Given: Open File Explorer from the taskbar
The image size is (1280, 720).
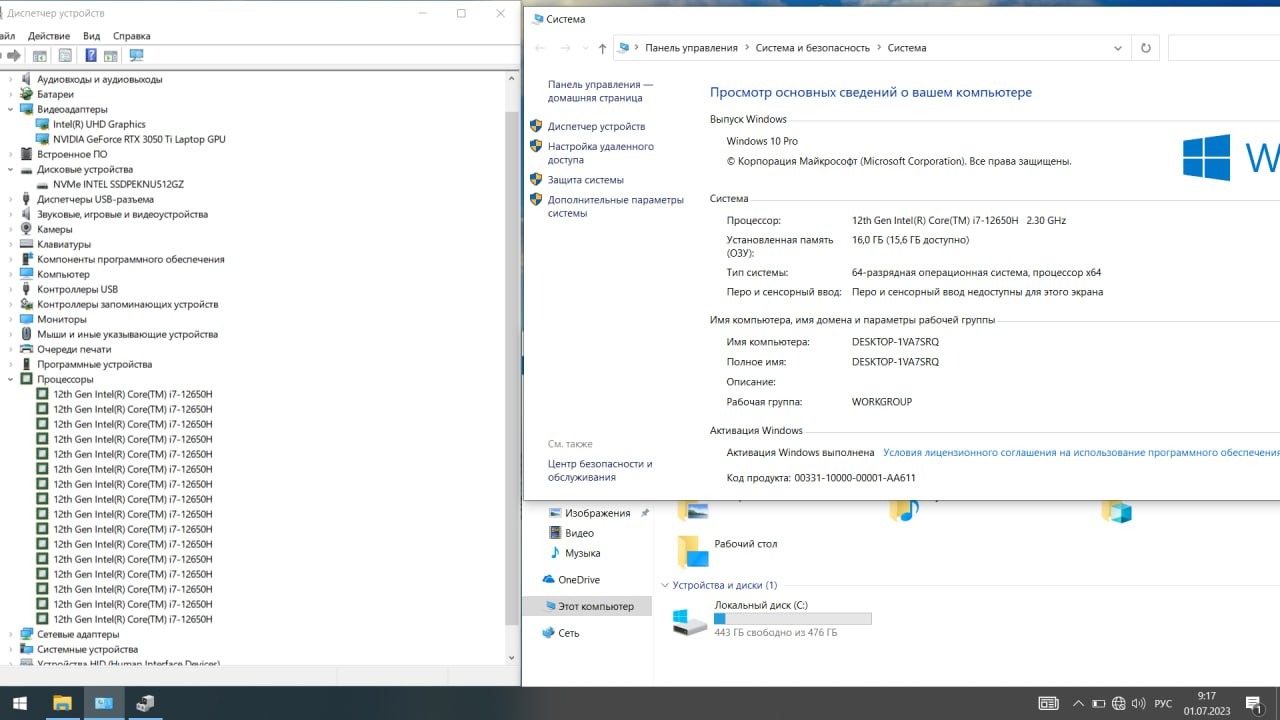Looking at the screenshot, I should pos(62,703).
